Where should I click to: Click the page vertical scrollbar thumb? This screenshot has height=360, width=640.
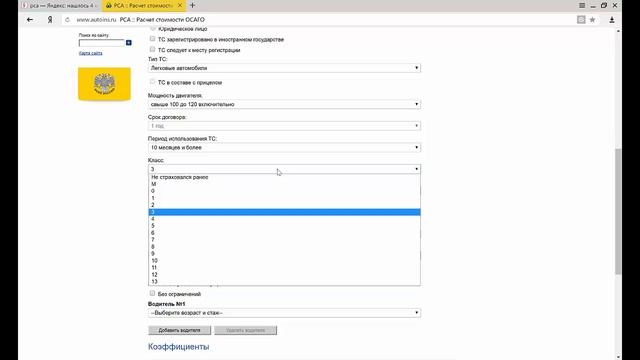click(618, 211)
